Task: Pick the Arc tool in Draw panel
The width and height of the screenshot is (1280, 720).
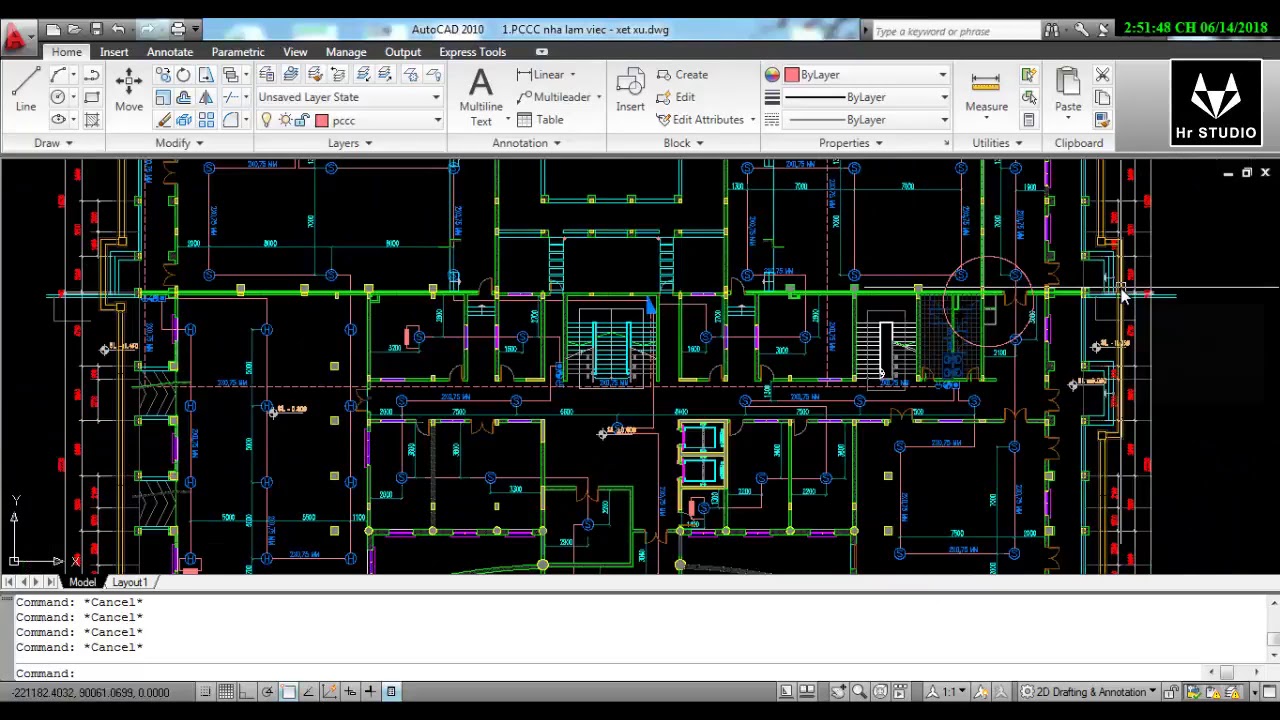Action: click(58, 75)
